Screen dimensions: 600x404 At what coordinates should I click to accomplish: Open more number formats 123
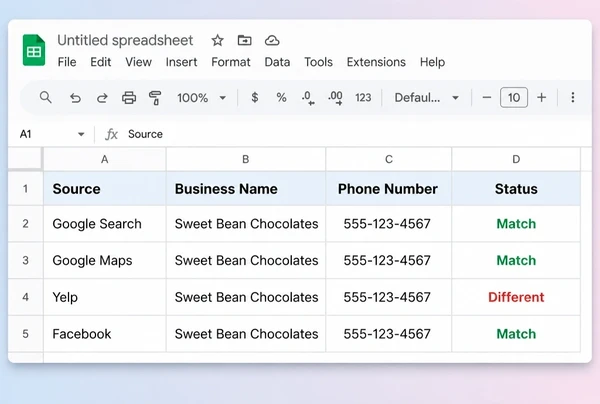click(x=363, y=98)
